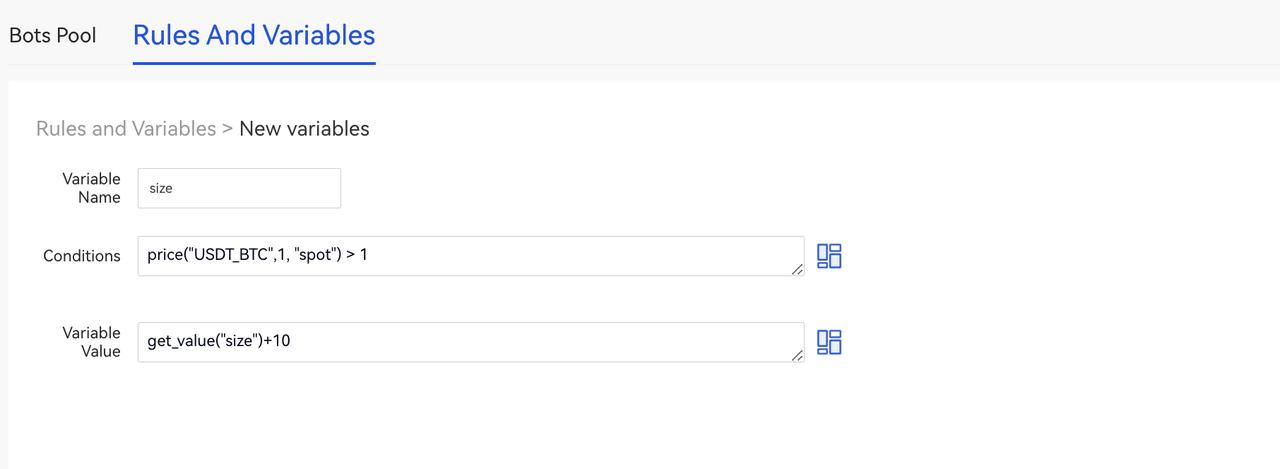The height and width of the screenshot is (469, 1280).
Task: Go back via Rules and Variables breadcrumb
Action: point(126,128)
